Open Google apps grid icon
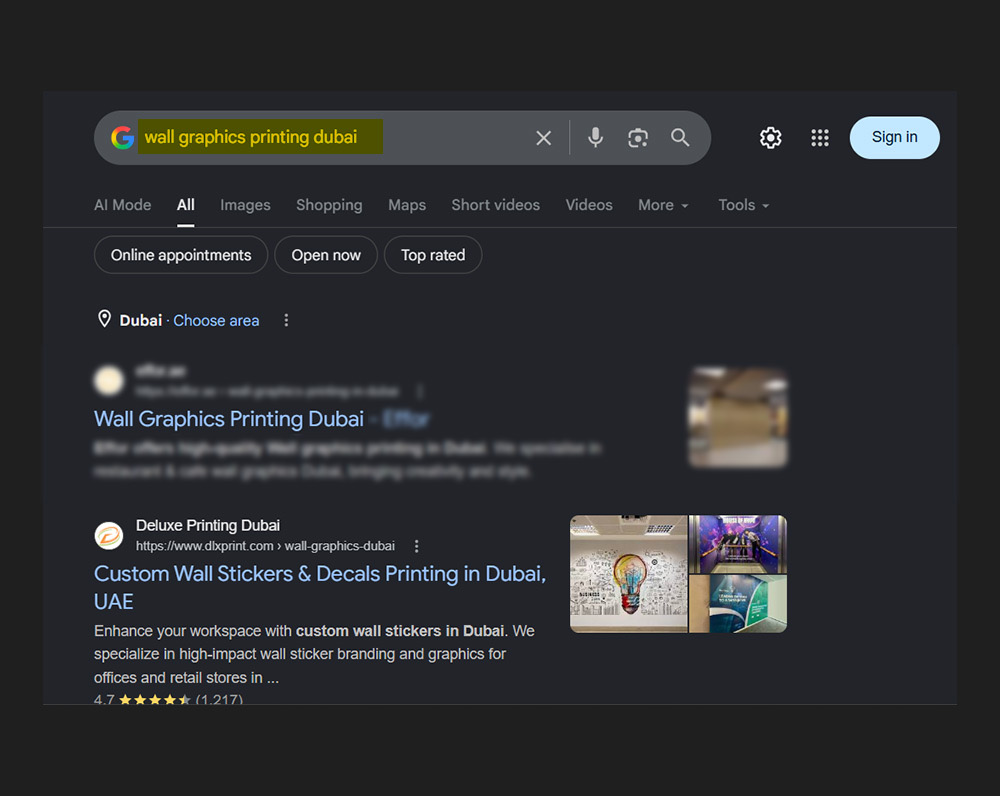Viewport: 1000px width, 796px height. pos(820,138)
